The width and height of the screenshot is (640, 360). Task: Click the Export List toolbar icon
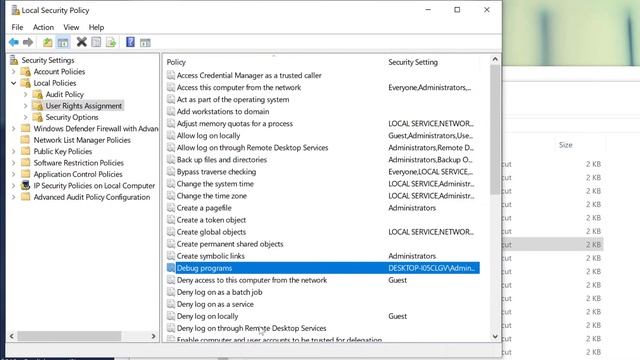pos(111,42)
